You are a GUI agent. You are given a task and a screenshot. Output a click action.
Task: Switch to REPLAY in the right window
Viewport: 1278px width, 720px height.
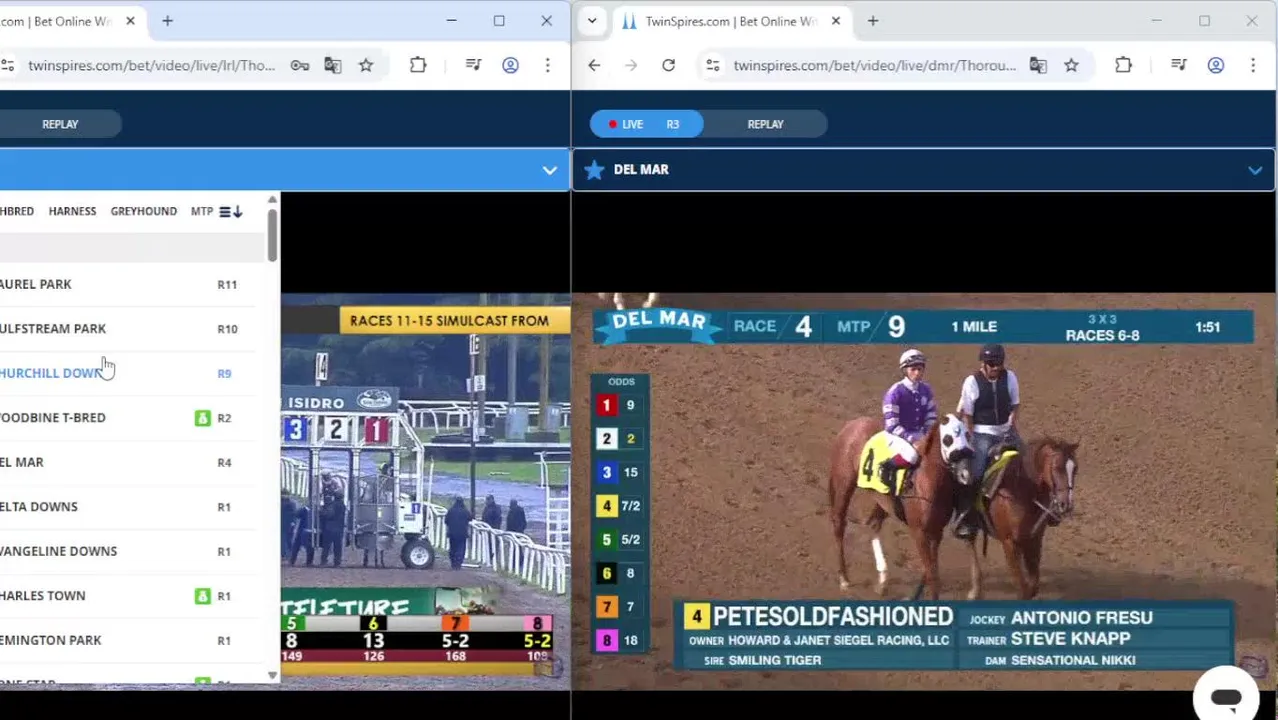coord(765,124)
